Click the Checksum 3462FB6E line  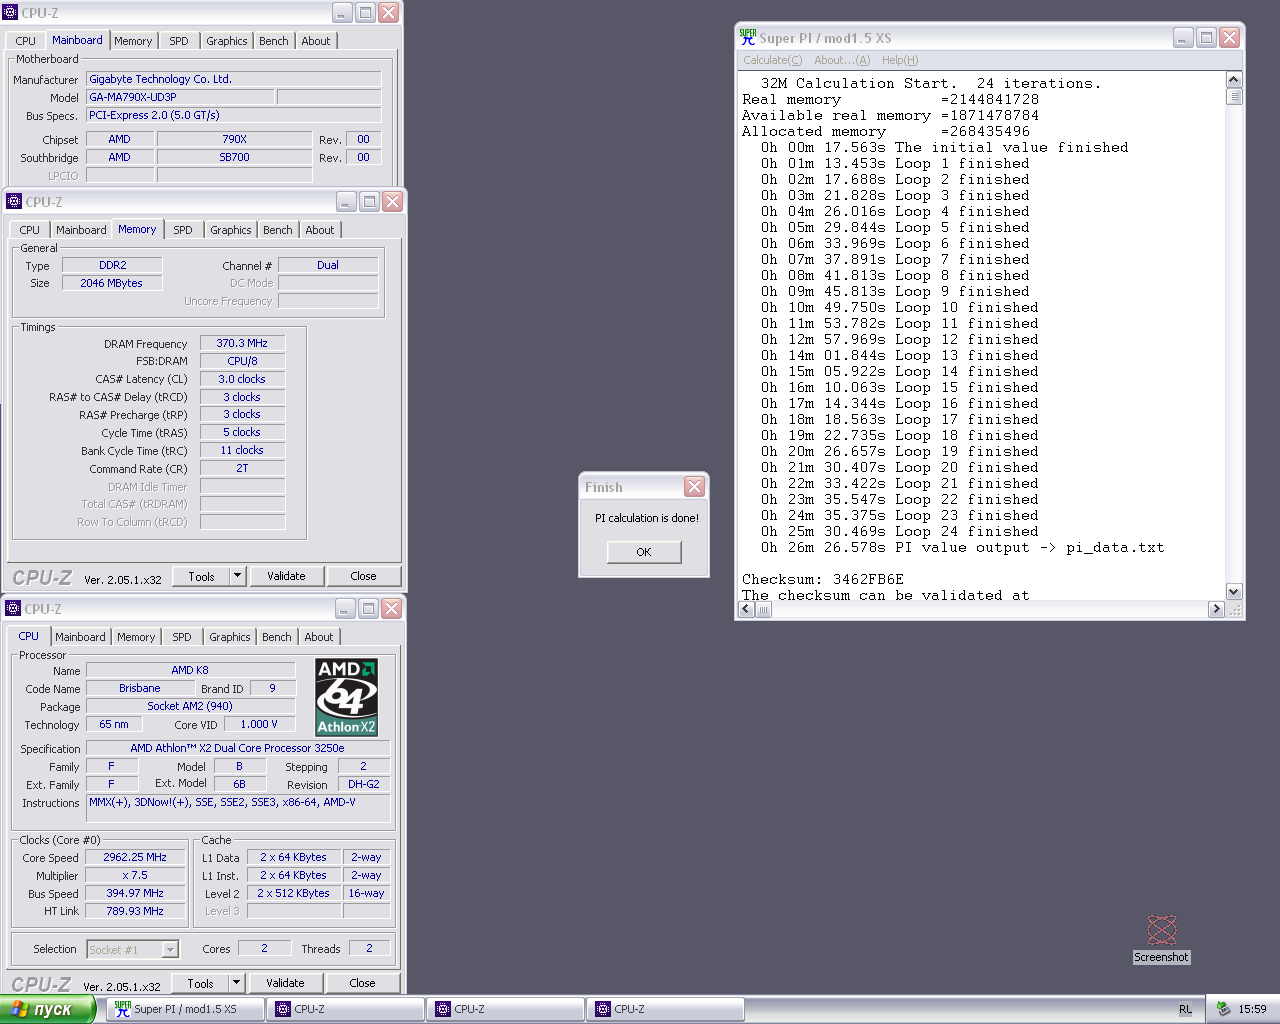pos(823,579)
